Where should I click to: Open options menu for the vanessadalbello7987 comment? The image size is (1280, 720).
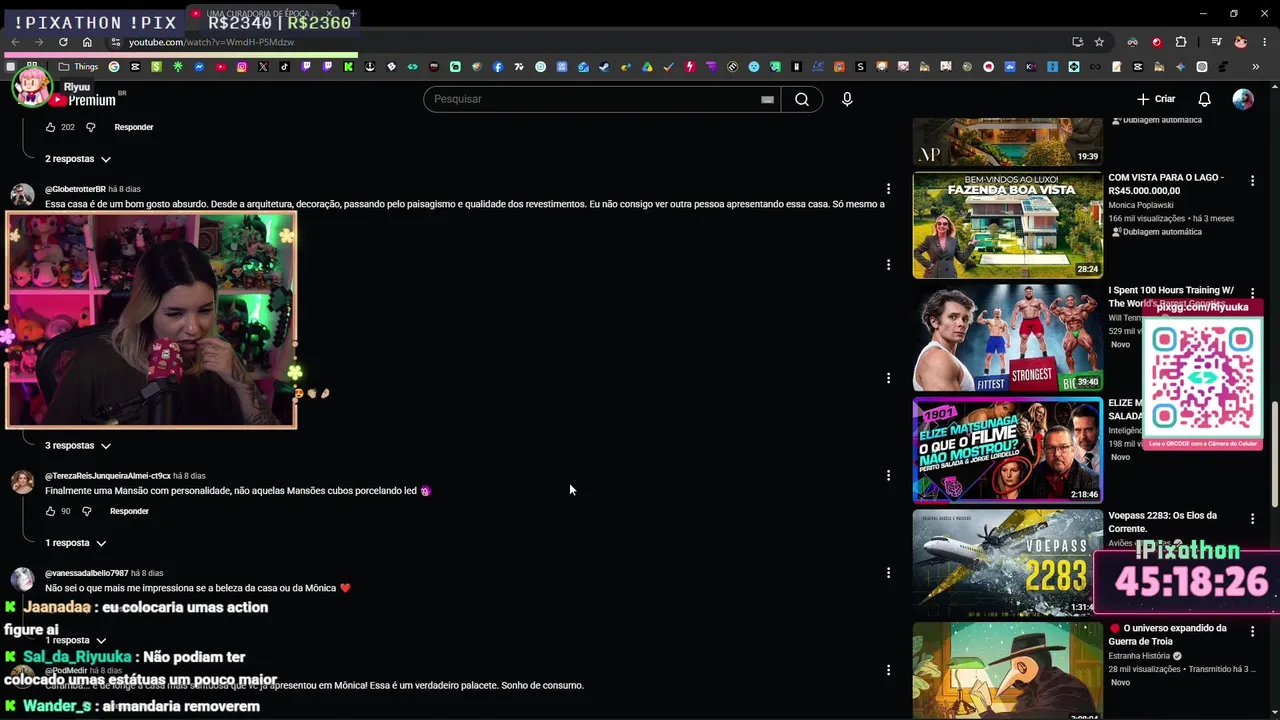click(x=888, y=573)
